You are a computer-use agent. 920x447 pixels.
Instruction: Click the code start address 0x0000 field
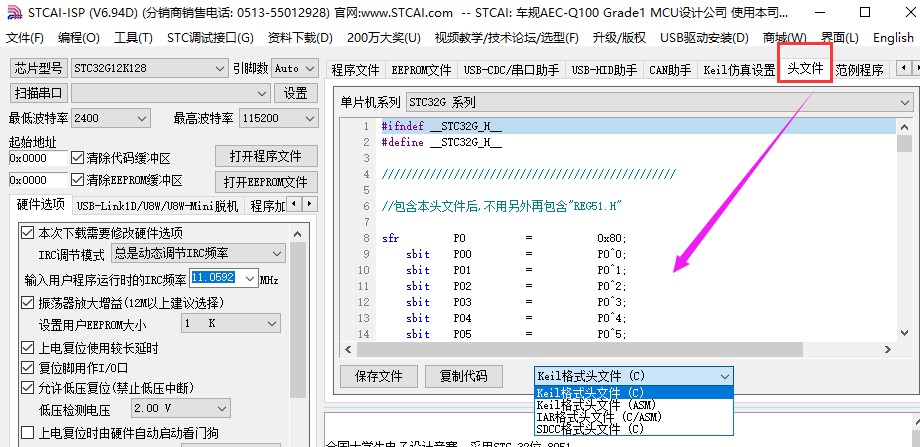click(x=38, y=158)
